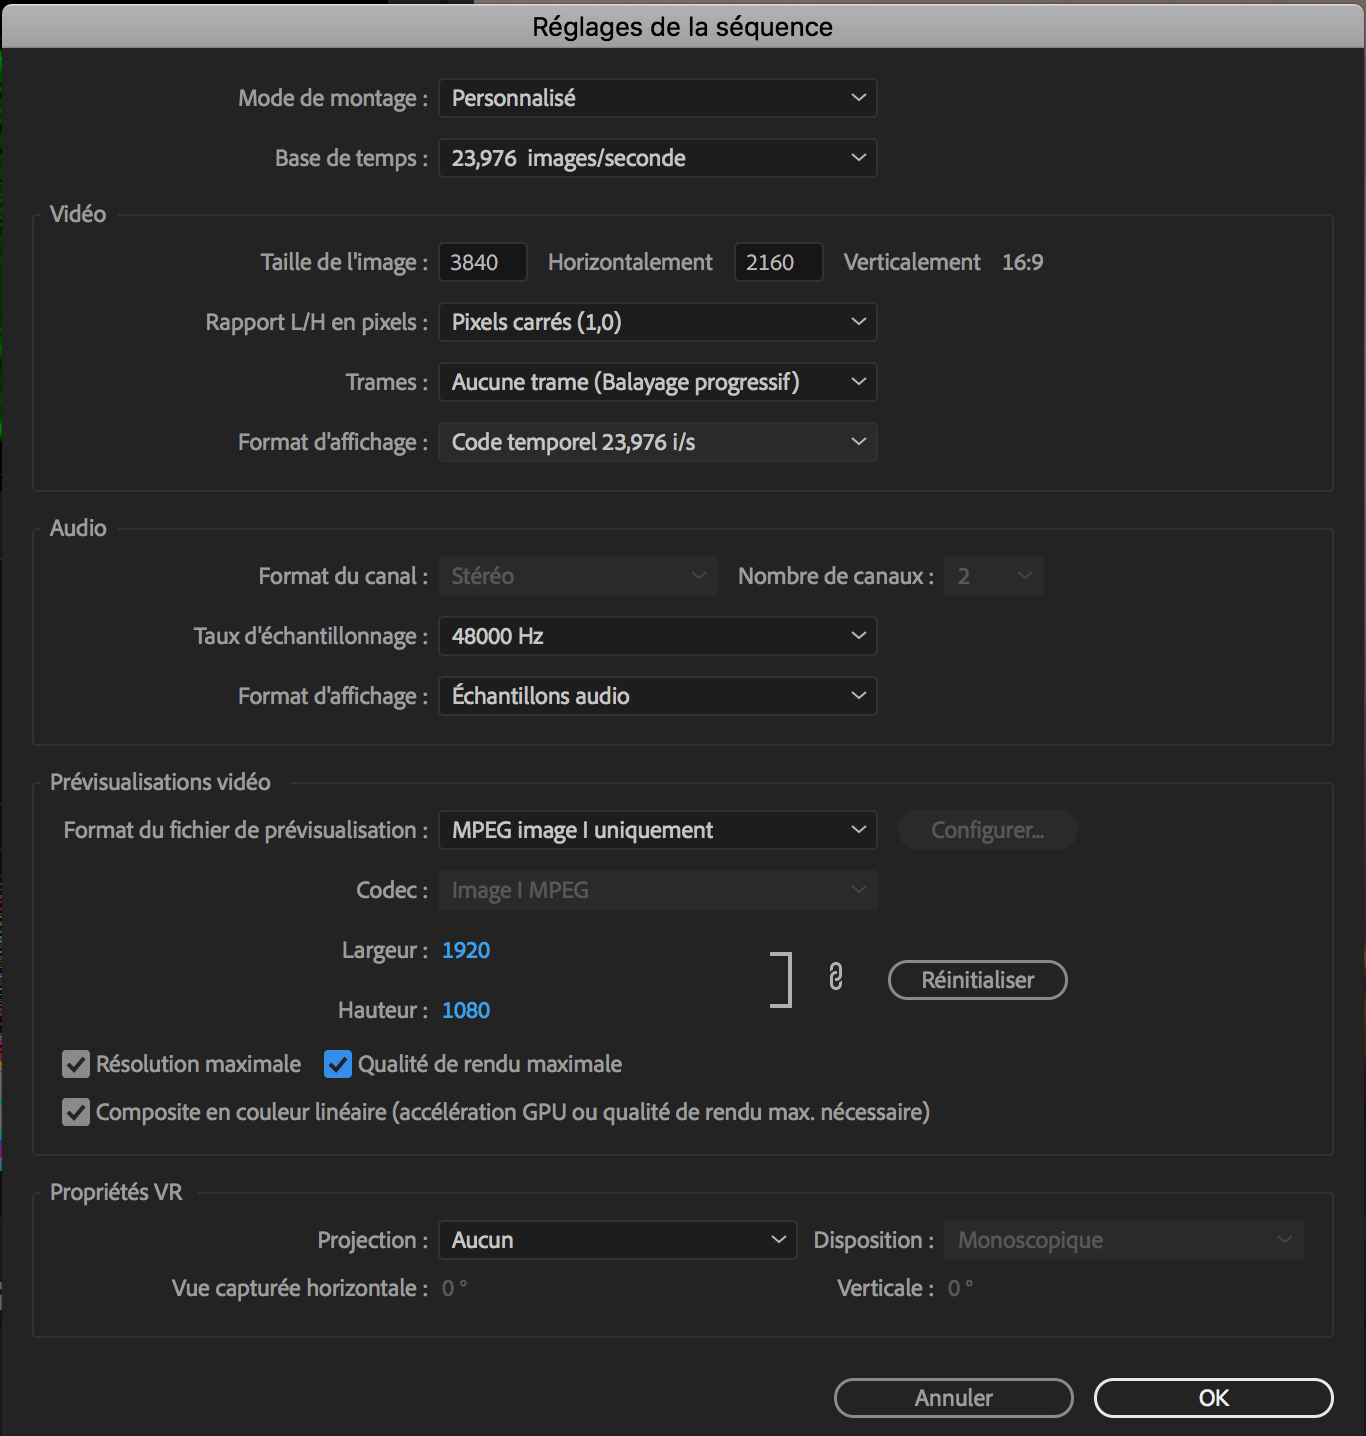This screenshot has height=1436, width=1366.
Task: Open the video Format d'affichage dropdown
Action: coord(658,442)
